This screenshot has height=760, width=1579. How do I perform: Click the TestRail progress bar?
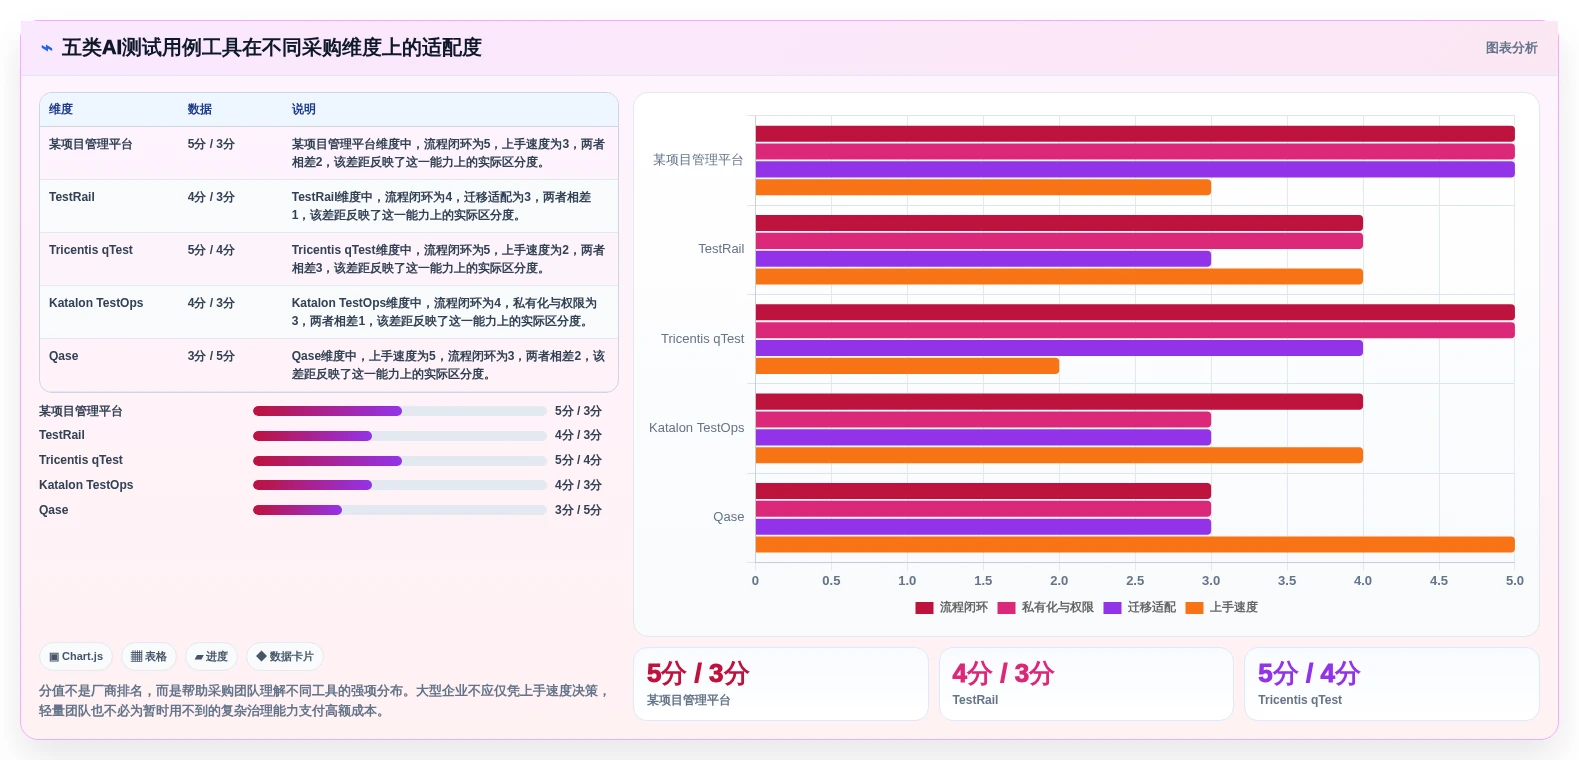pyautogui.click(x=400, y=436)
